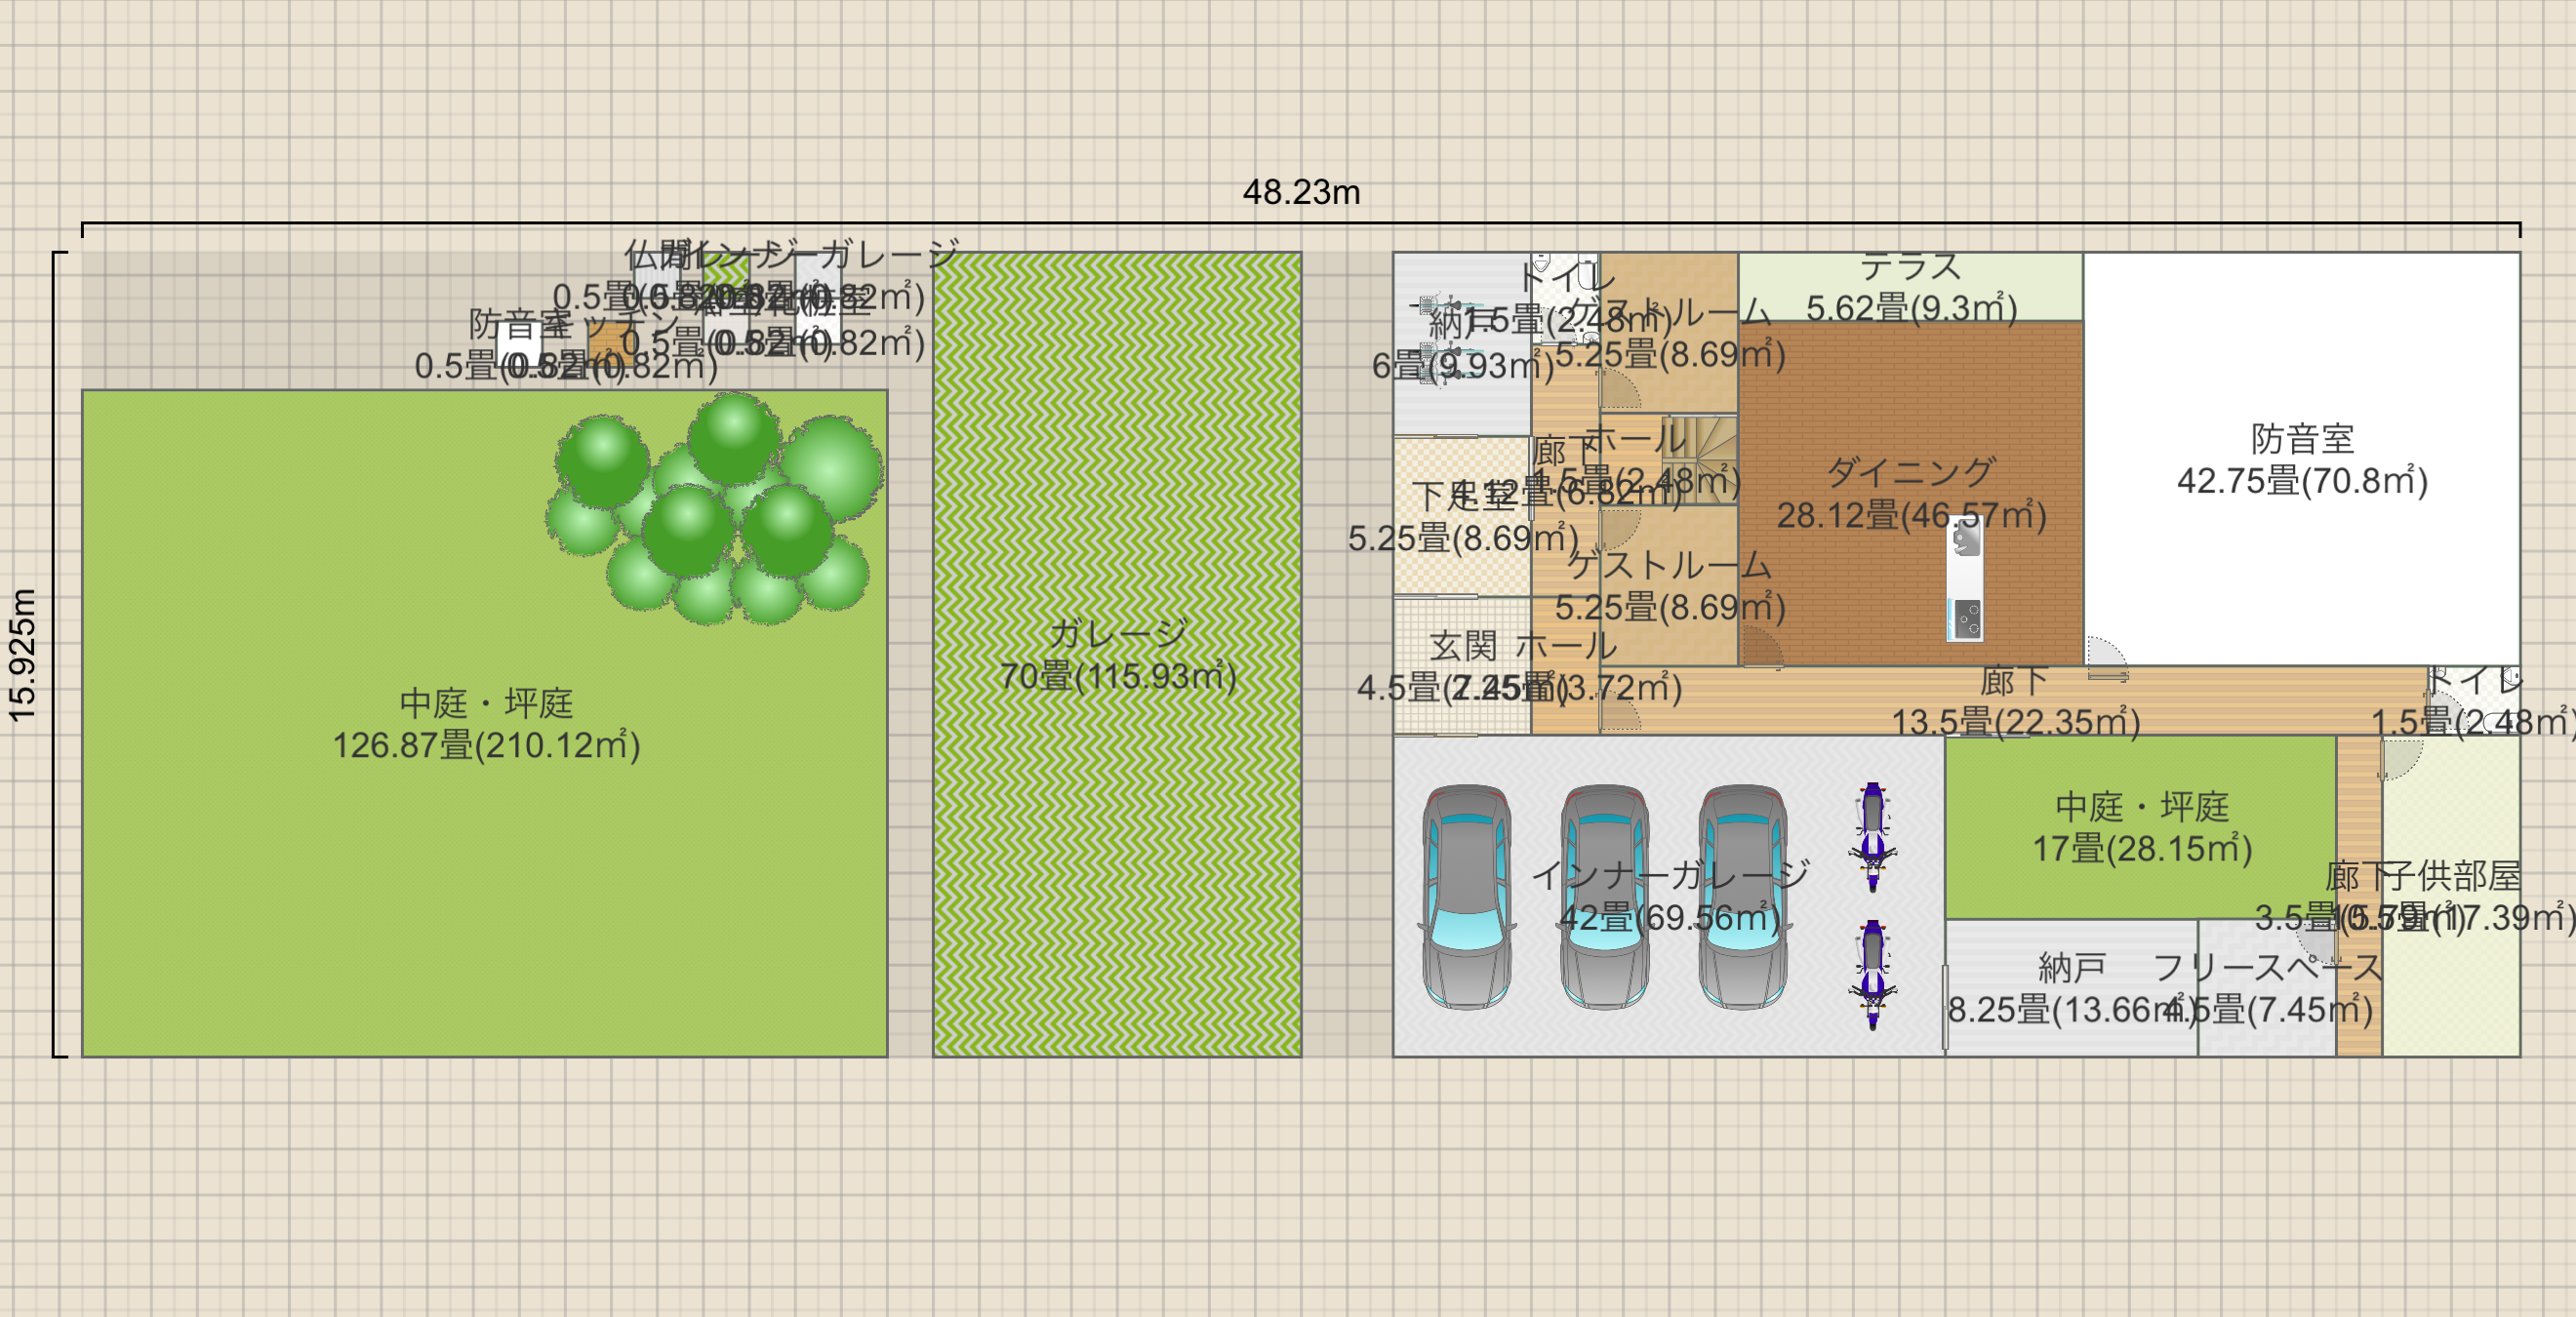Click the 15.925m height dimension label
The height and width of the screenshot is (1317, 2576).
[22, 655]
